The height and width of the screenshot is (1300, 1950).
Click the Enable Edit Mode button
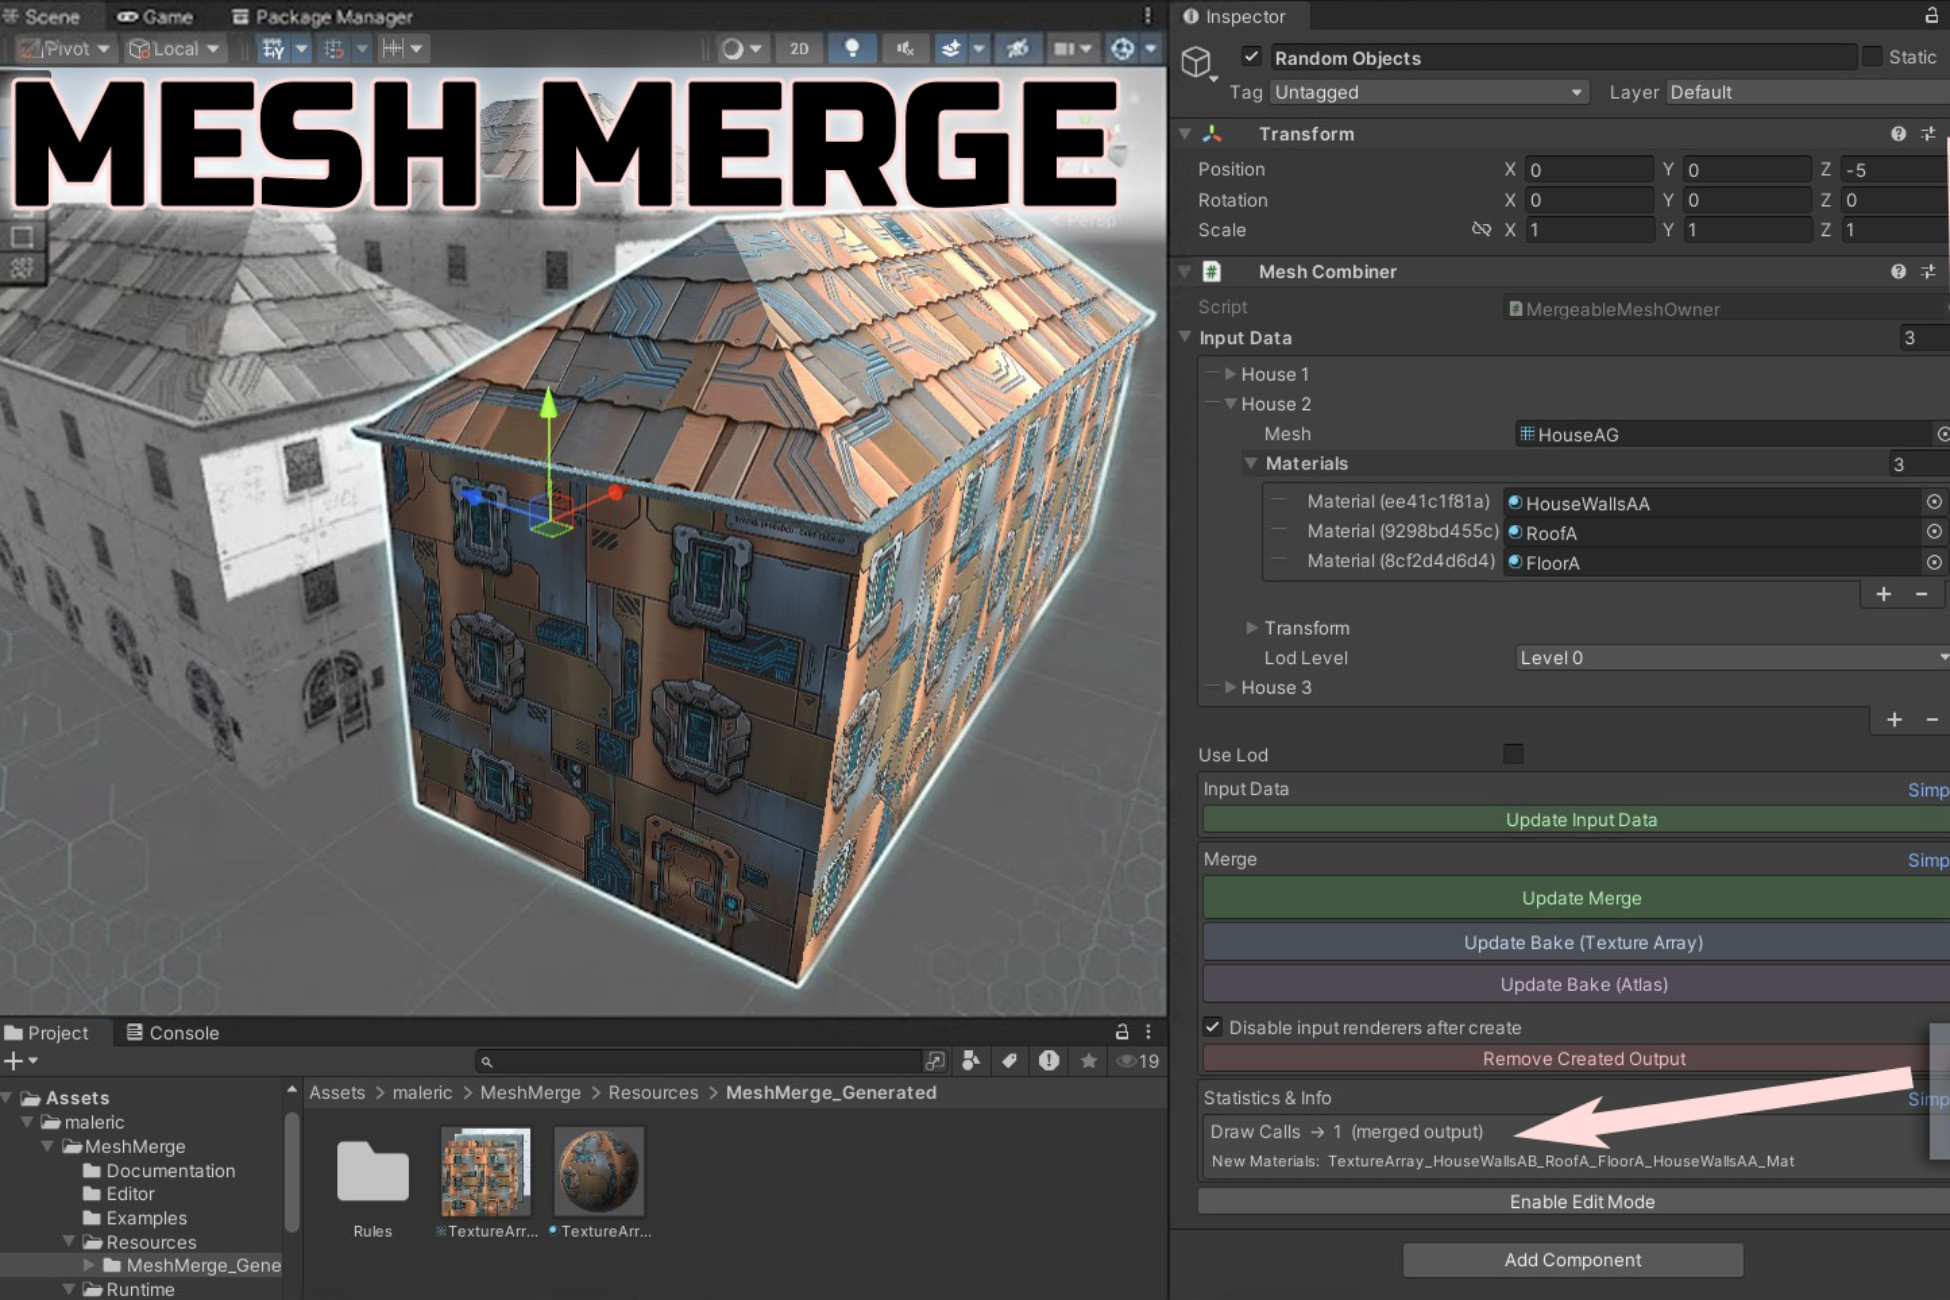[1575, 1201]
